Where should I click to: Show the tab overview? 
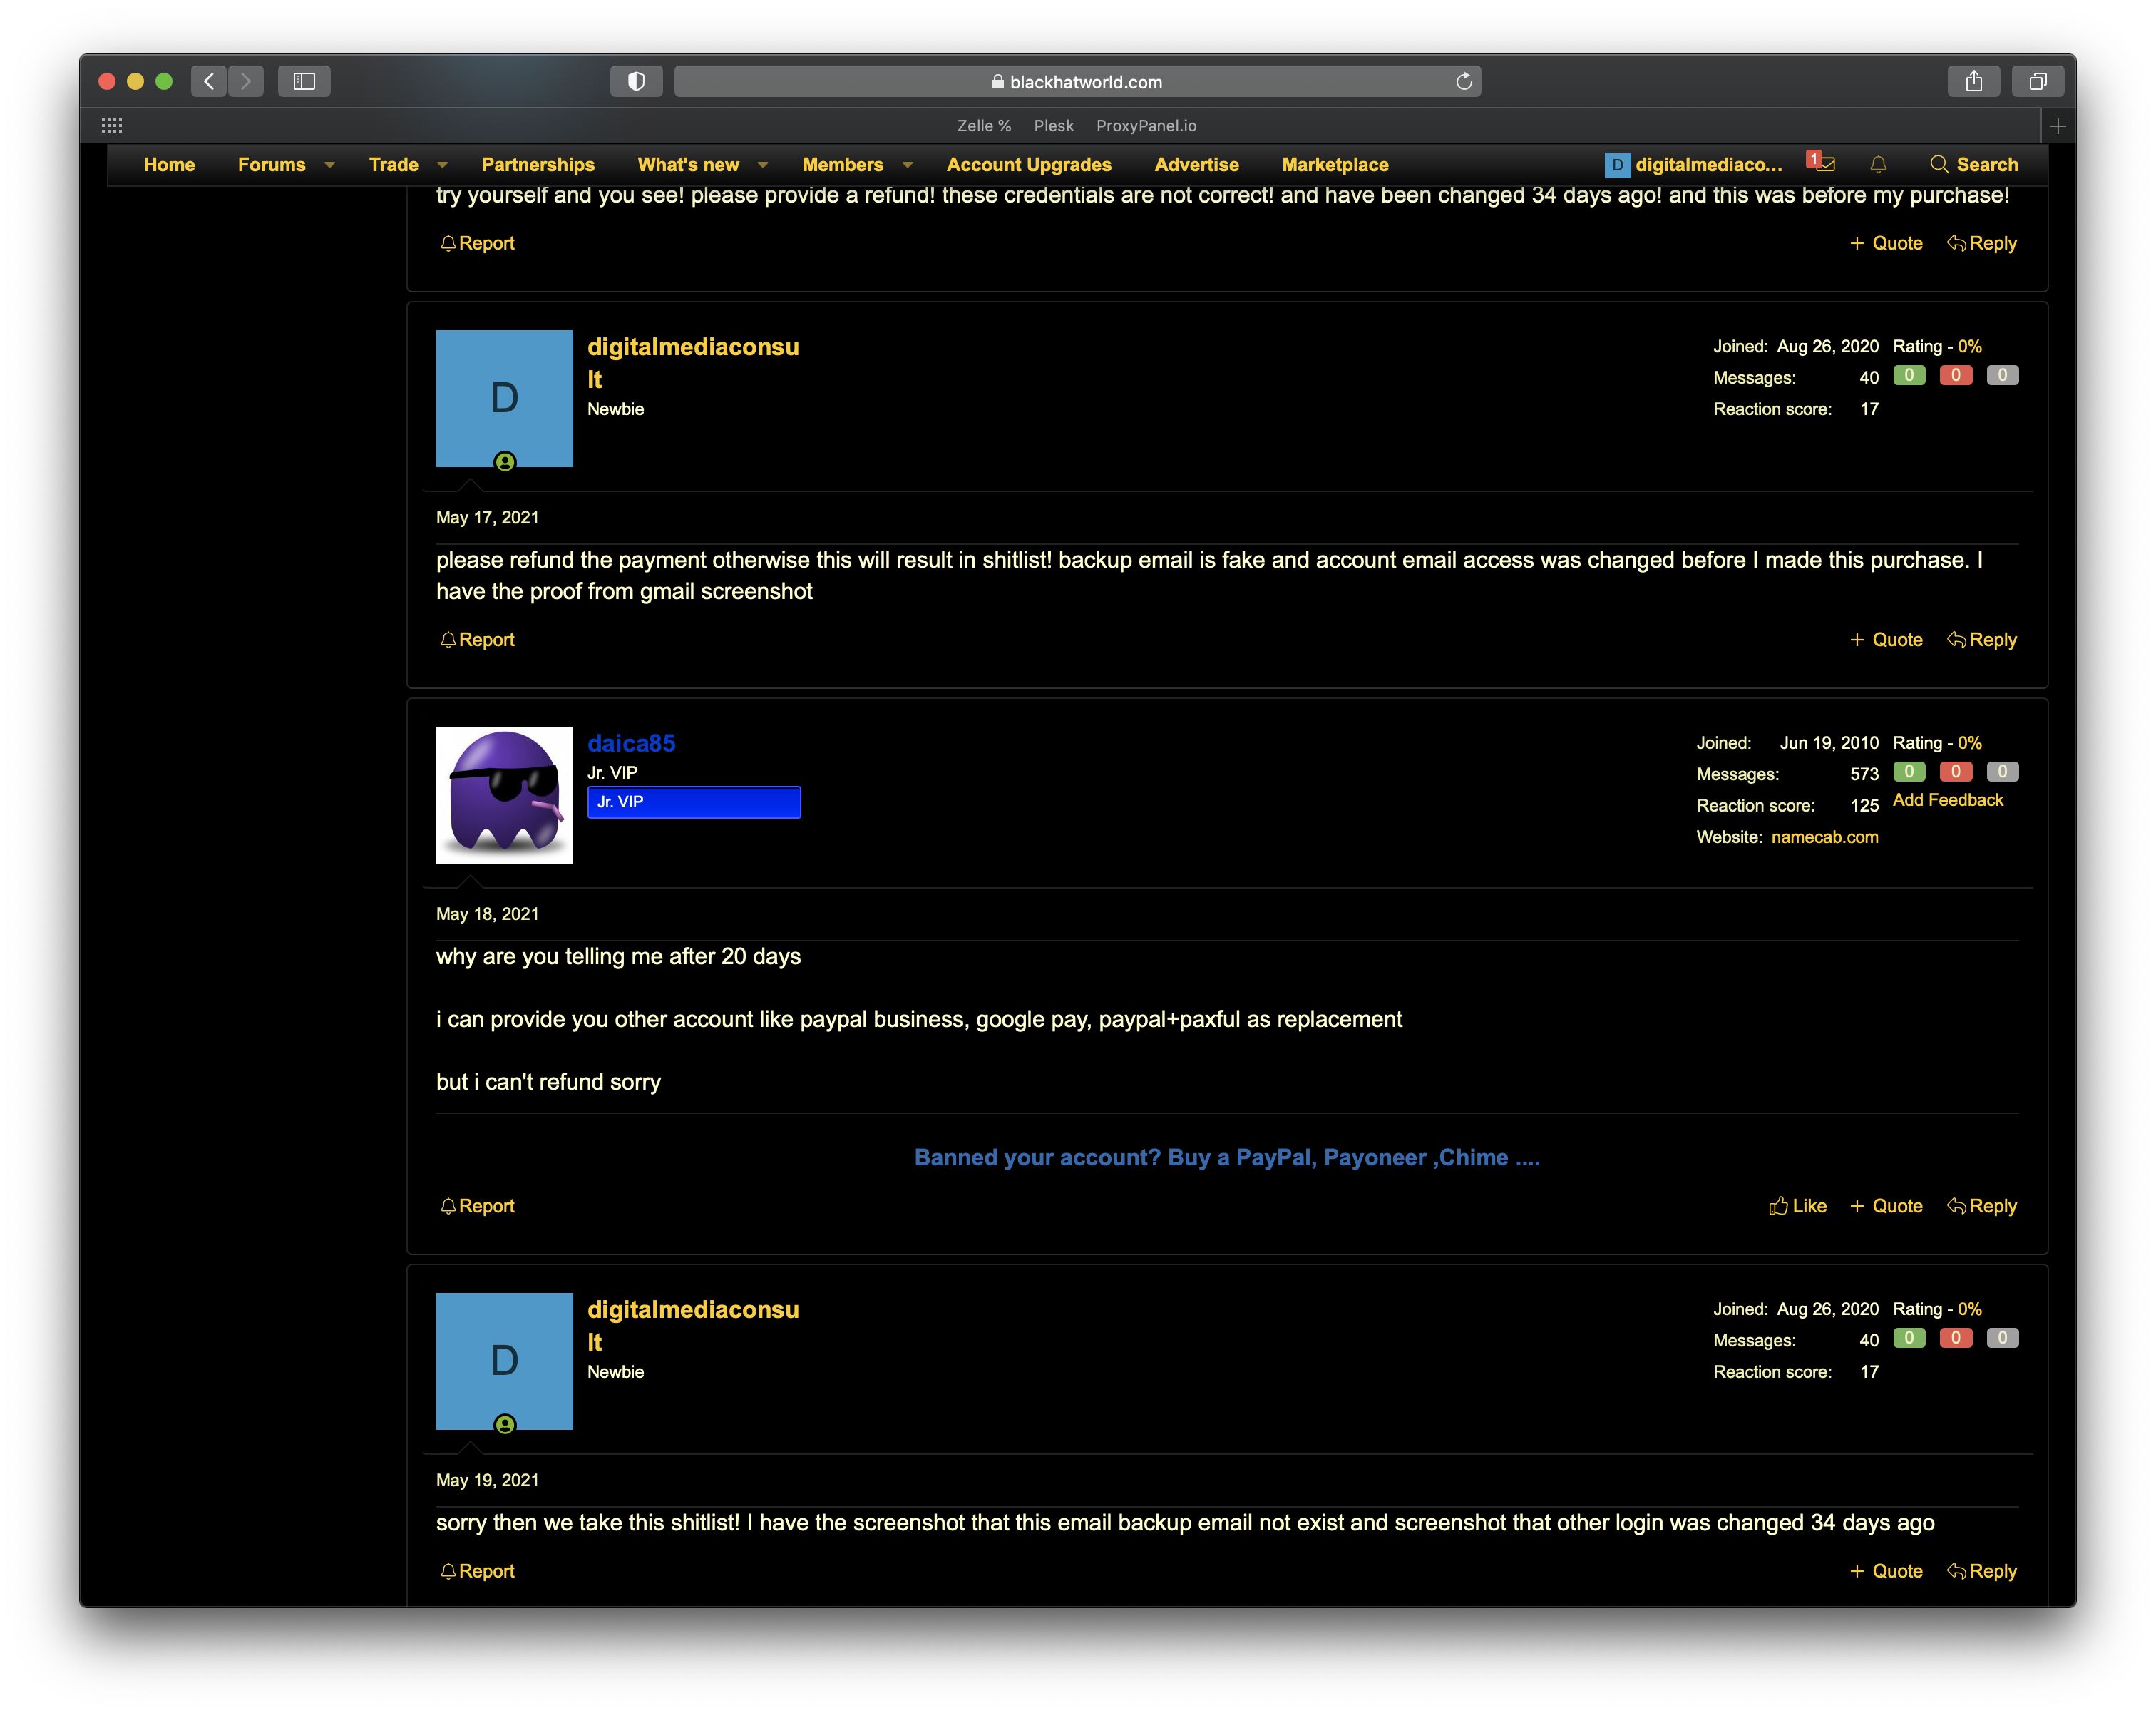coord(2038,81)
